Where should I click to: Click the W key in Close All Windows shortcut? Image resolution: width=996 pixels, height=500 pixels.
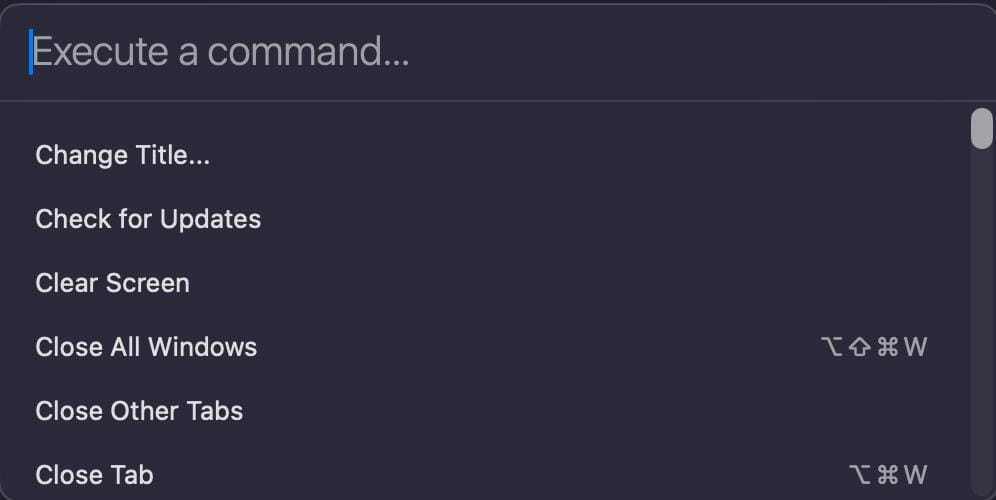(915, 347)
